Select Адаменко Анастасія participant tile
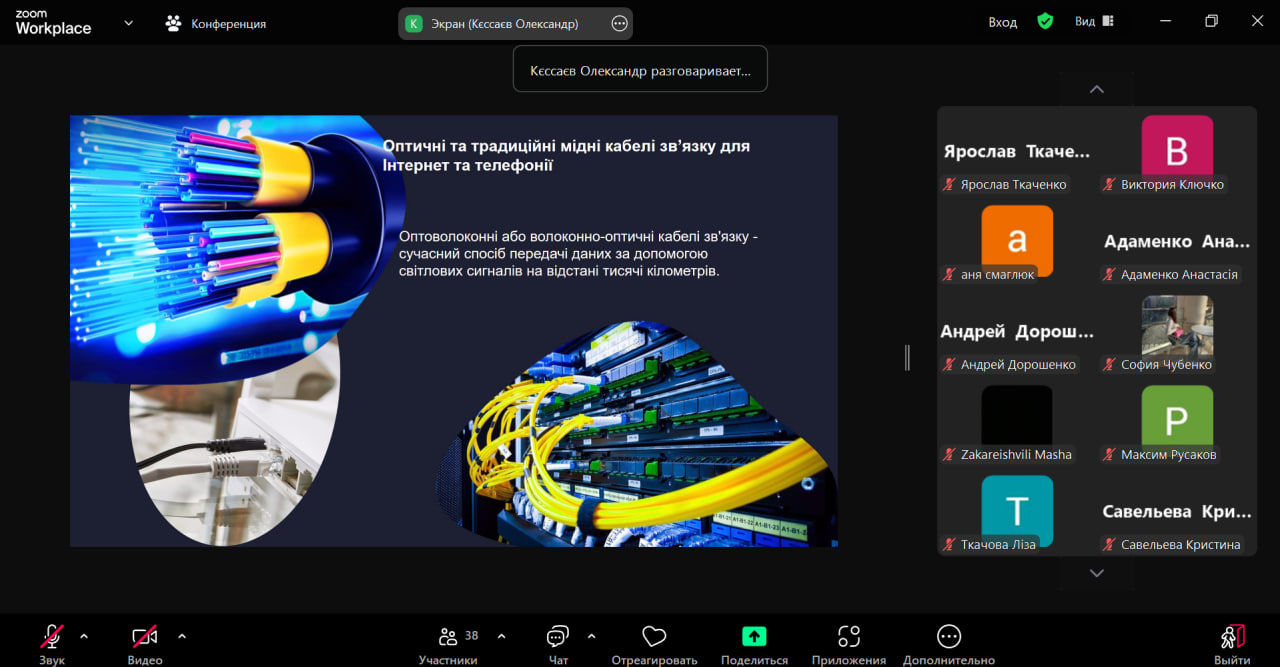The image size is (1280, 667). [1177, 242]
